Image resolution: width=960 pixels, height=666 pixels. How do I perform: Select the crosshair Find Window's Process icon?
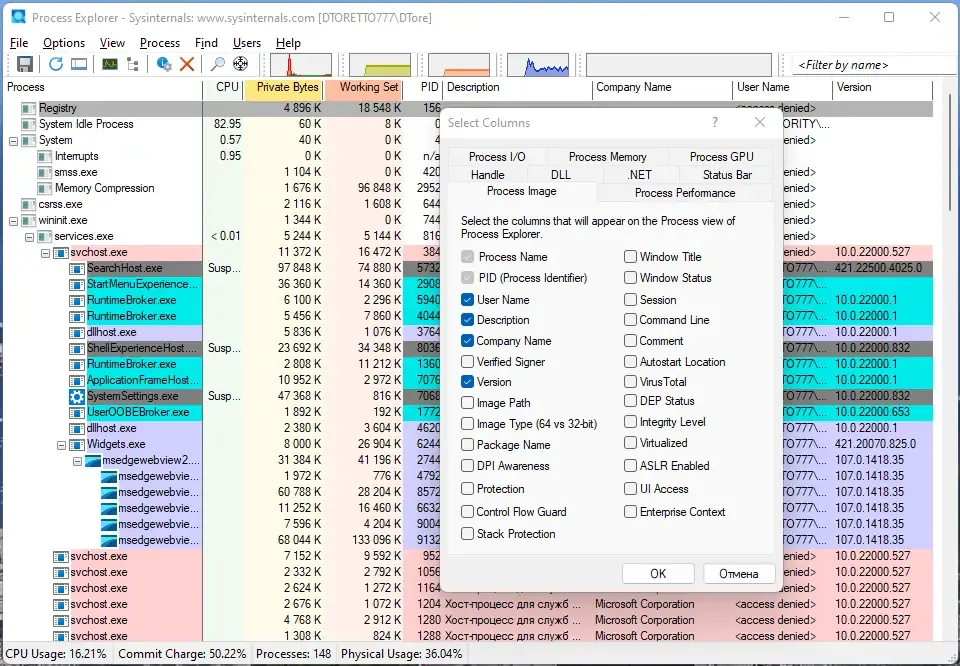pyautogui.click(x=241, y=64)
